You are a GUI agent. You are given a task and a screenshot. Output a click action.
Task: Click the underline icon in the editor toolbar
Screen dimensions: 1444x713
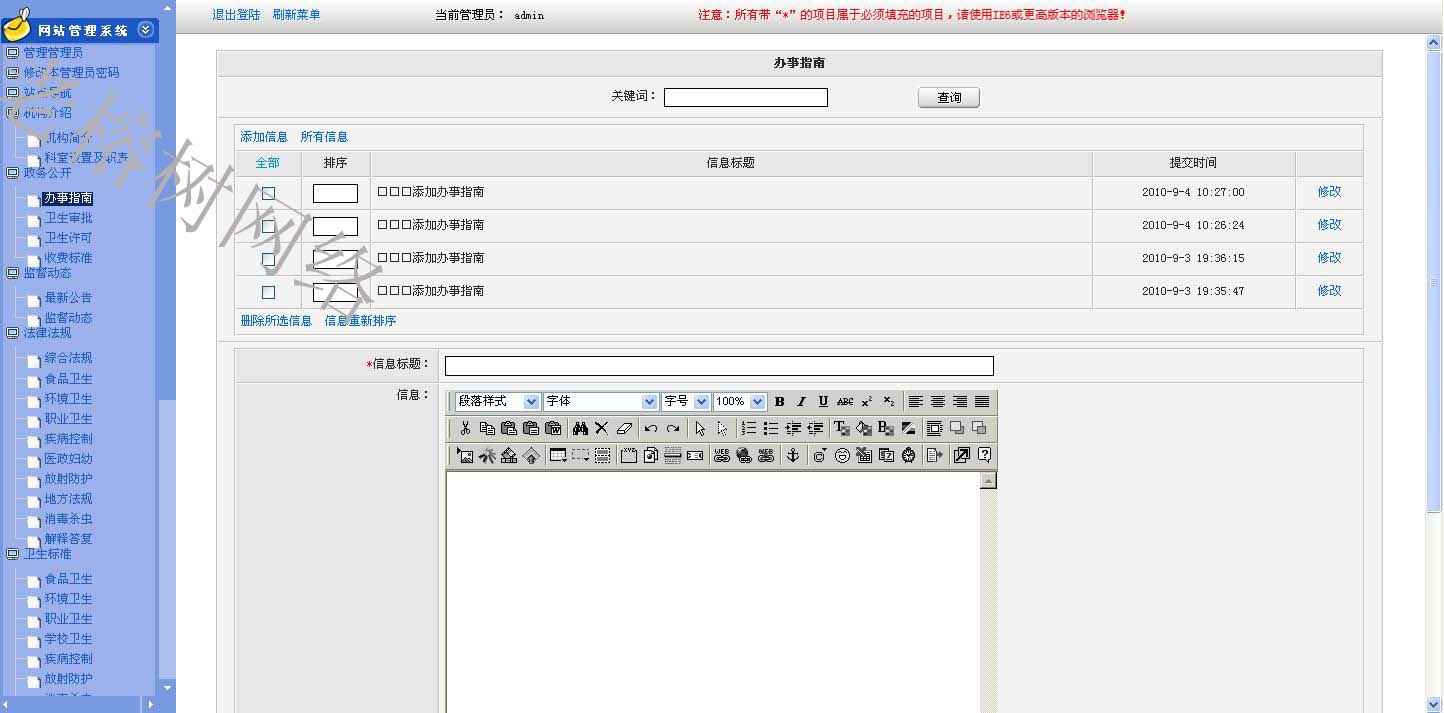823,402
